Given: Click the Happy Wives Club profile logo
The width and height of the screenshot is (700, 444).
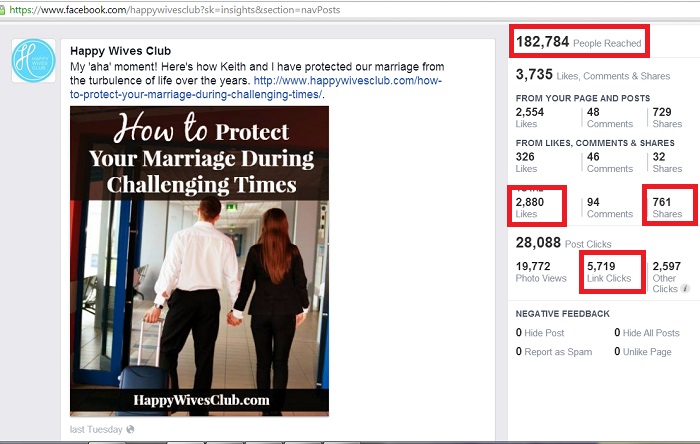Looking at the screenshot, I should coord(33,61).
